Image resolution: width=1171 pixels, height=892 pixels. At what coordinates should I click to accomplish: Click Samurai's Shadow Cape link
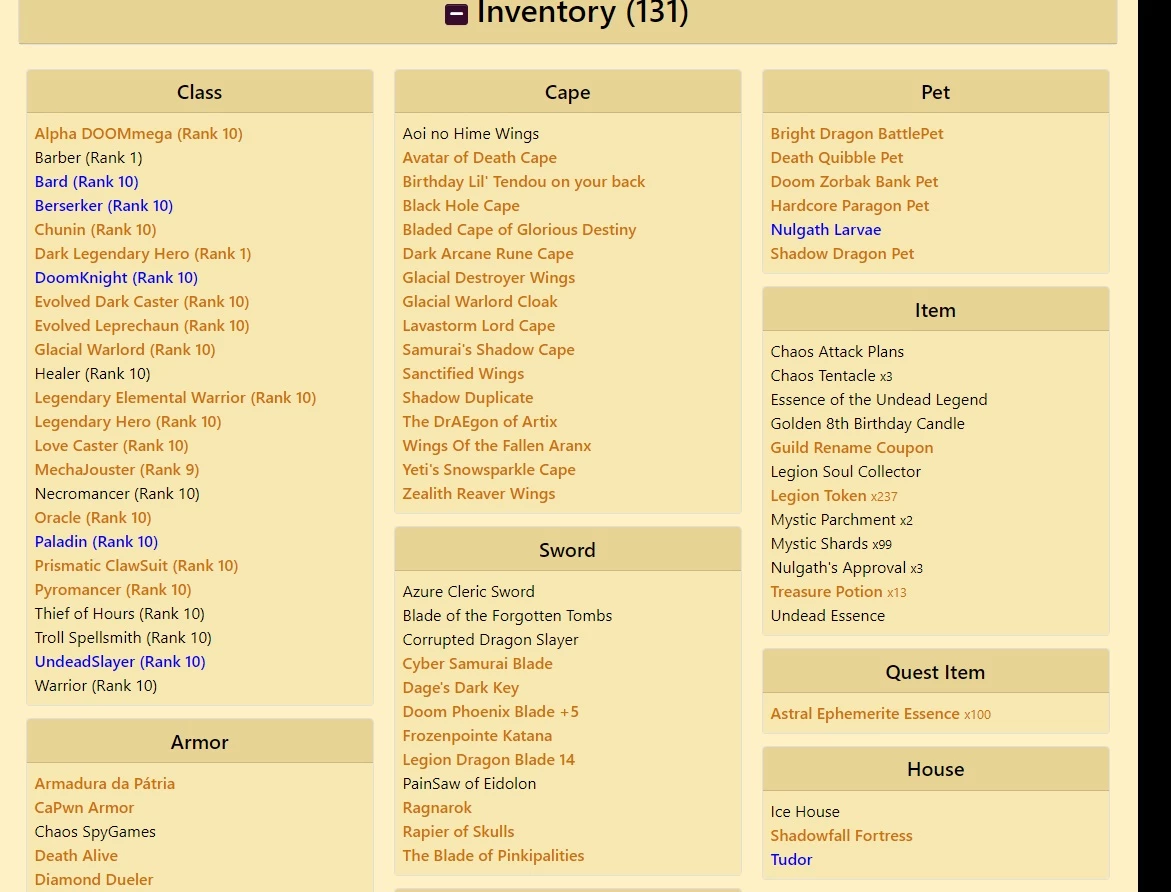pyautogui.click(x=488, y=350)
